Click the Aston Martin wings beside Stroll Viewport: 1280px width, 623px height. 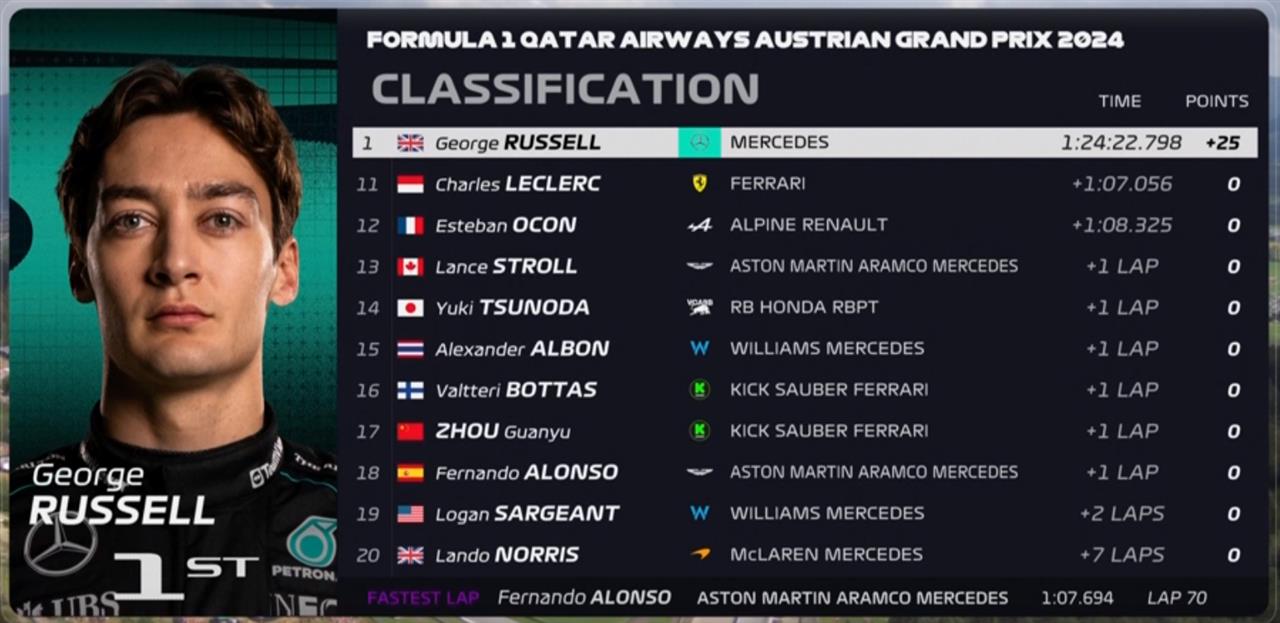click(x=700, y=266)
